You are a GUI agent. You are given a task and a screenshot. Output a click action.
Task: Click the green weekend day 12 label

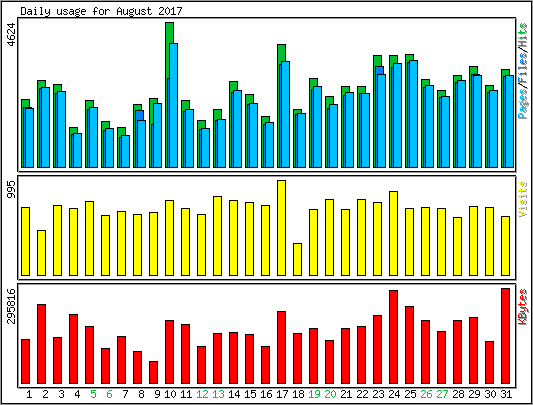point(202,394)
